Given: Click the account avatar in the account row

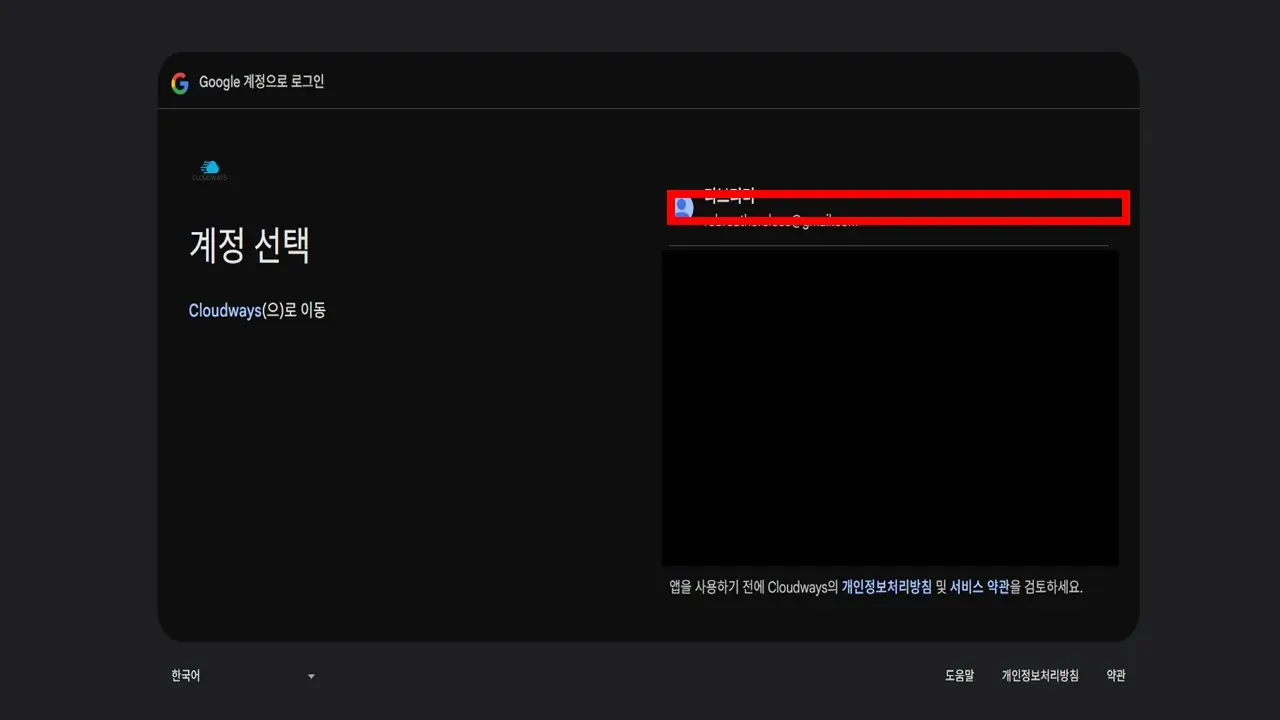Looking at the screenshot, I should click(684, 208).
